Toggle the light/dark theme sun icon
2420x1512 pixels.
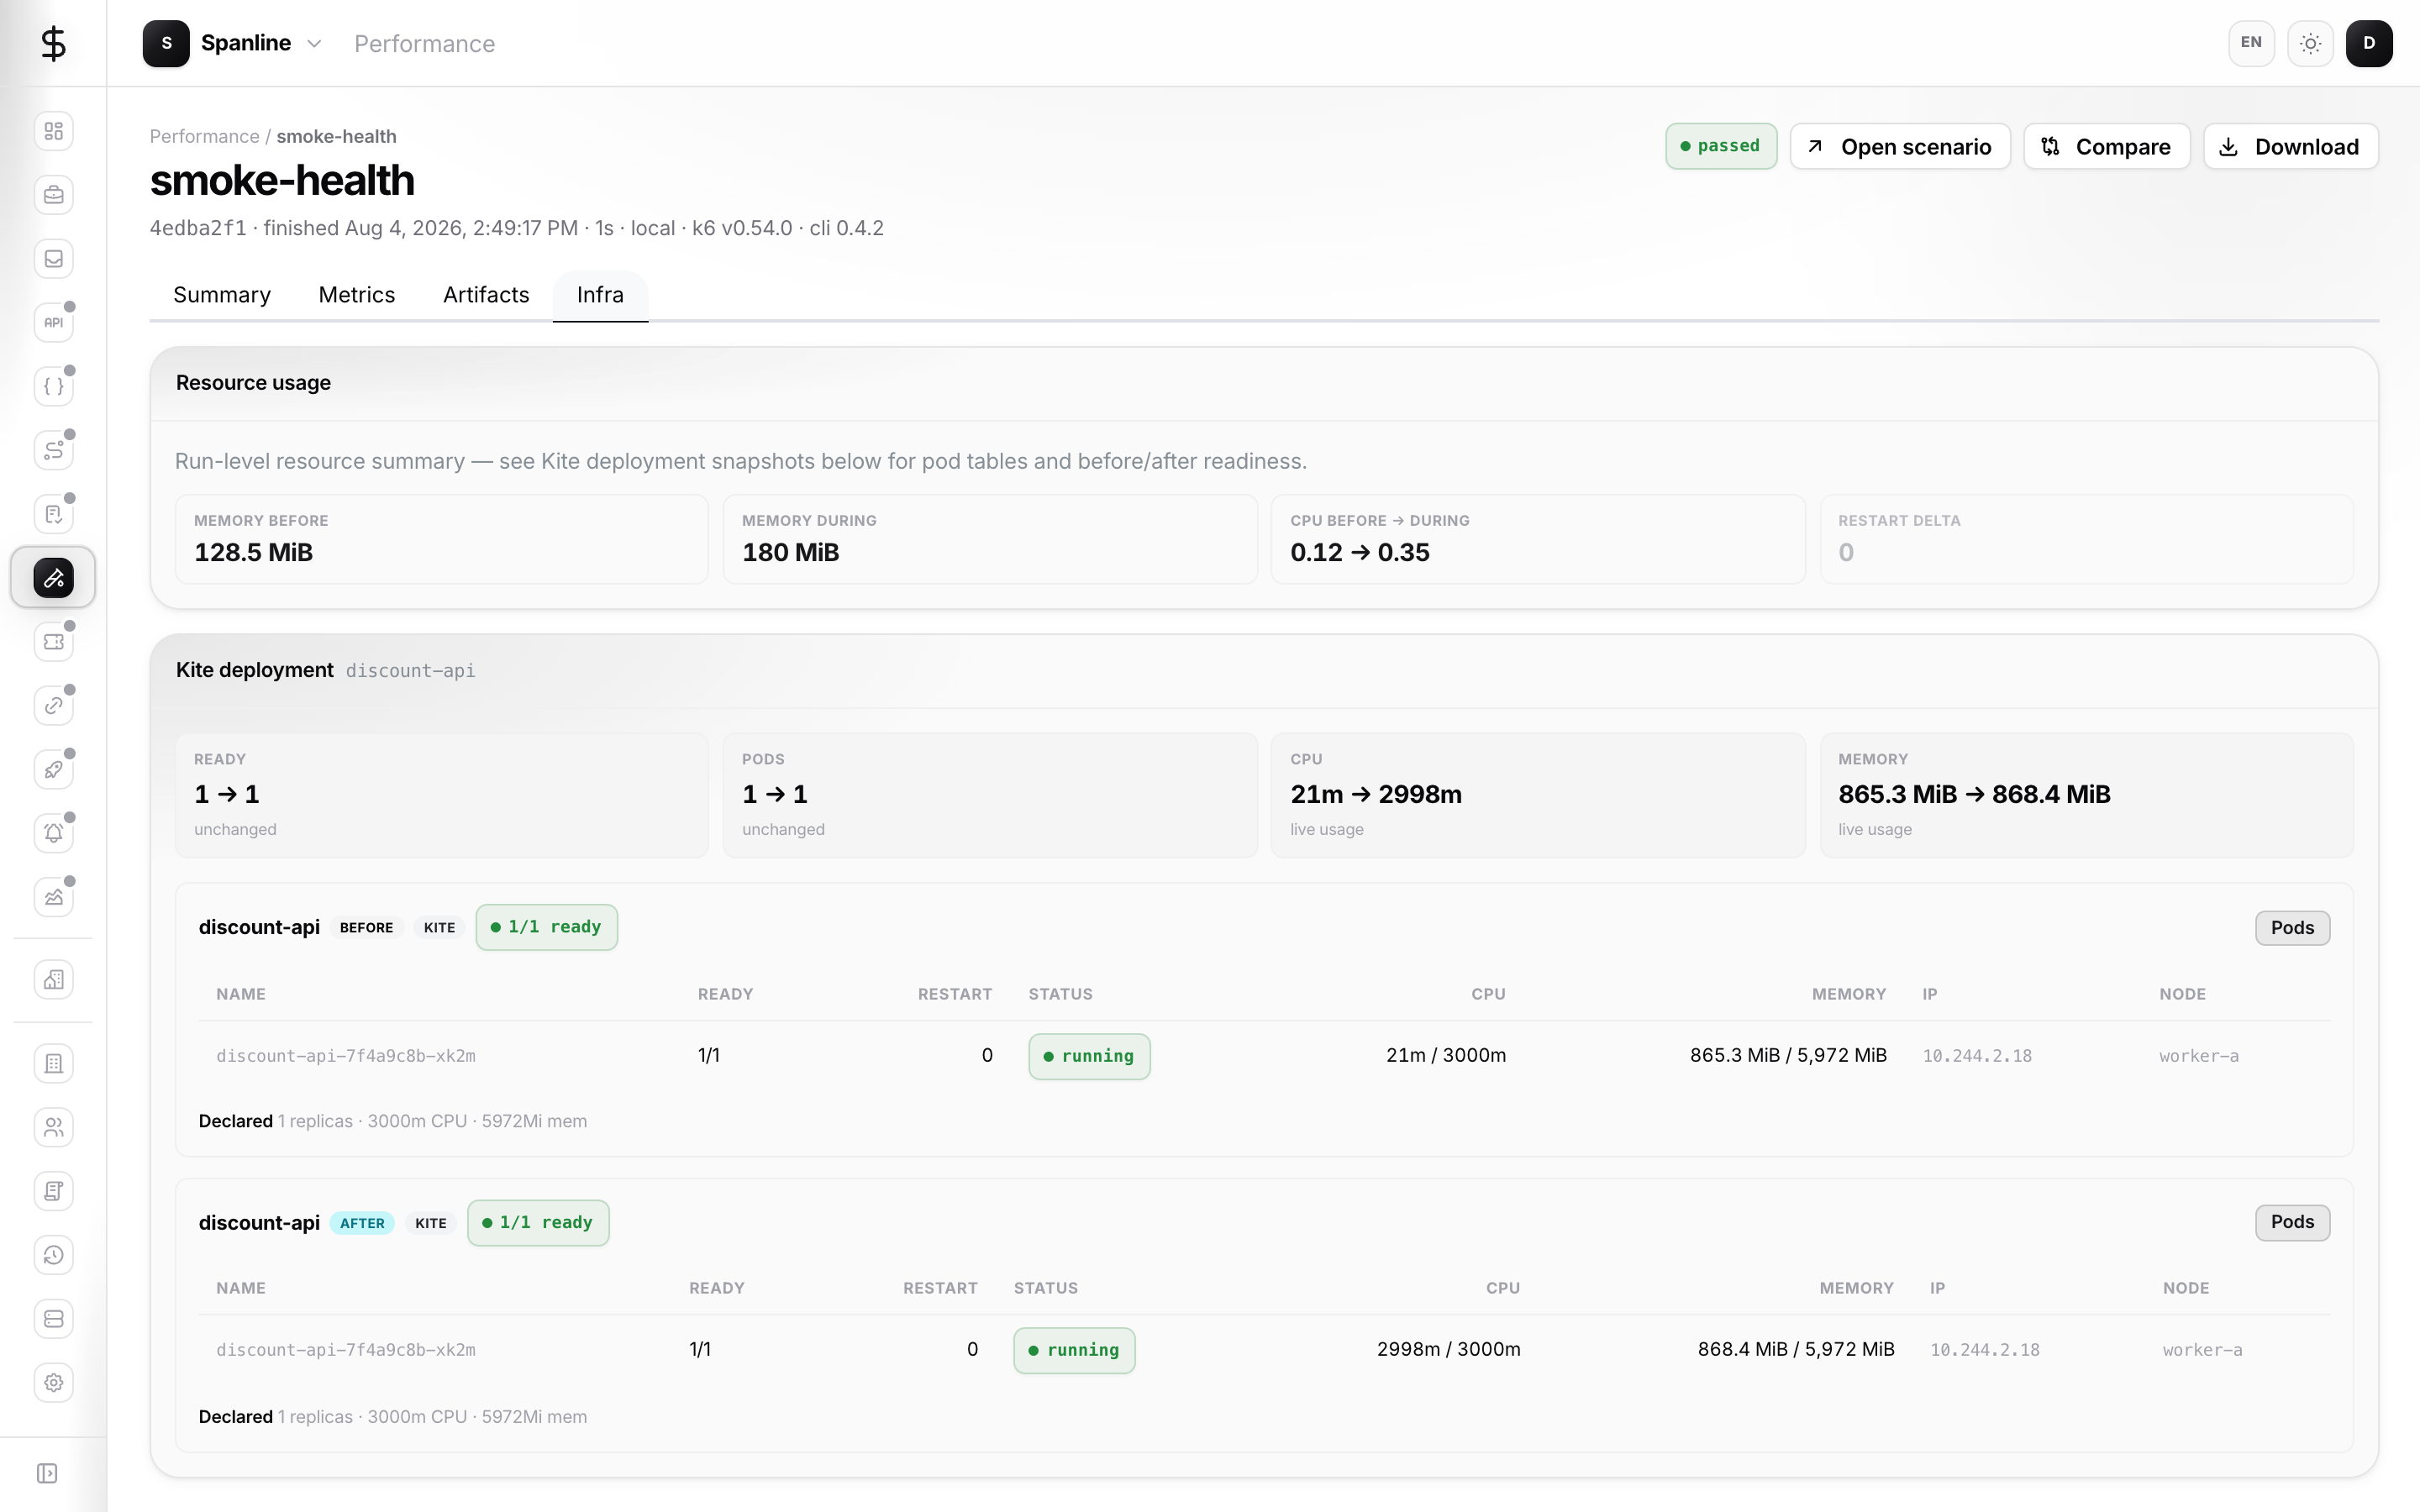(2310, 43)
